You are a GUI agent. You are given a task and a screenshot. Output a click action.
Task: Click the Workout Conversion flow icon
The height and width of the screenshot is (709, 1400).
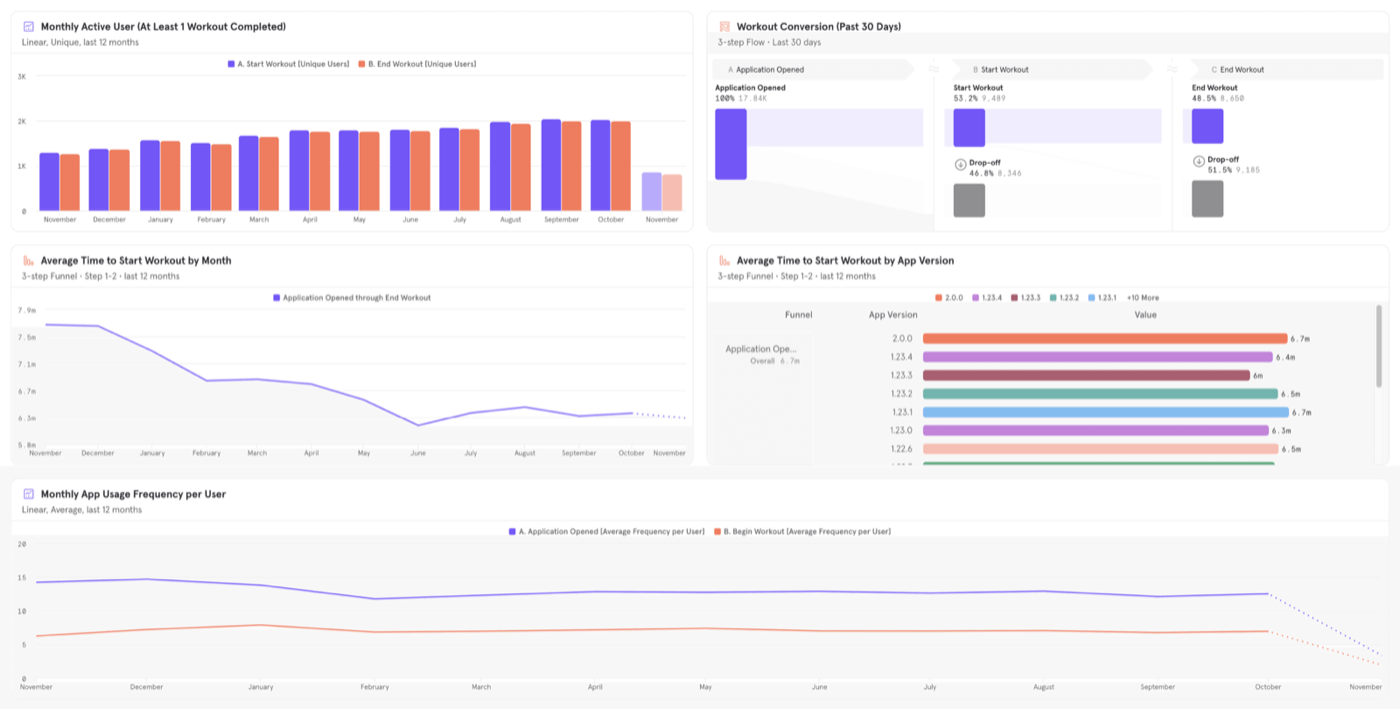[x=724, y=27]
